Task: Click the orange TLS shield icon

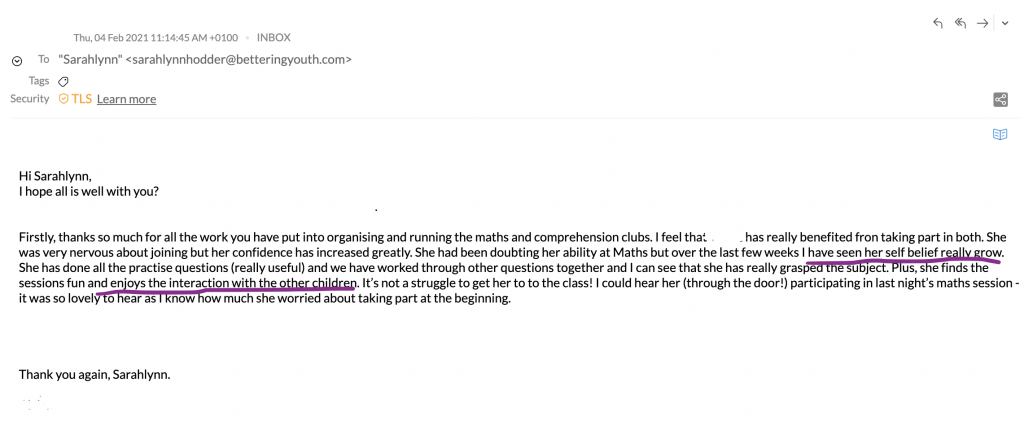Action: coord(63,99)
